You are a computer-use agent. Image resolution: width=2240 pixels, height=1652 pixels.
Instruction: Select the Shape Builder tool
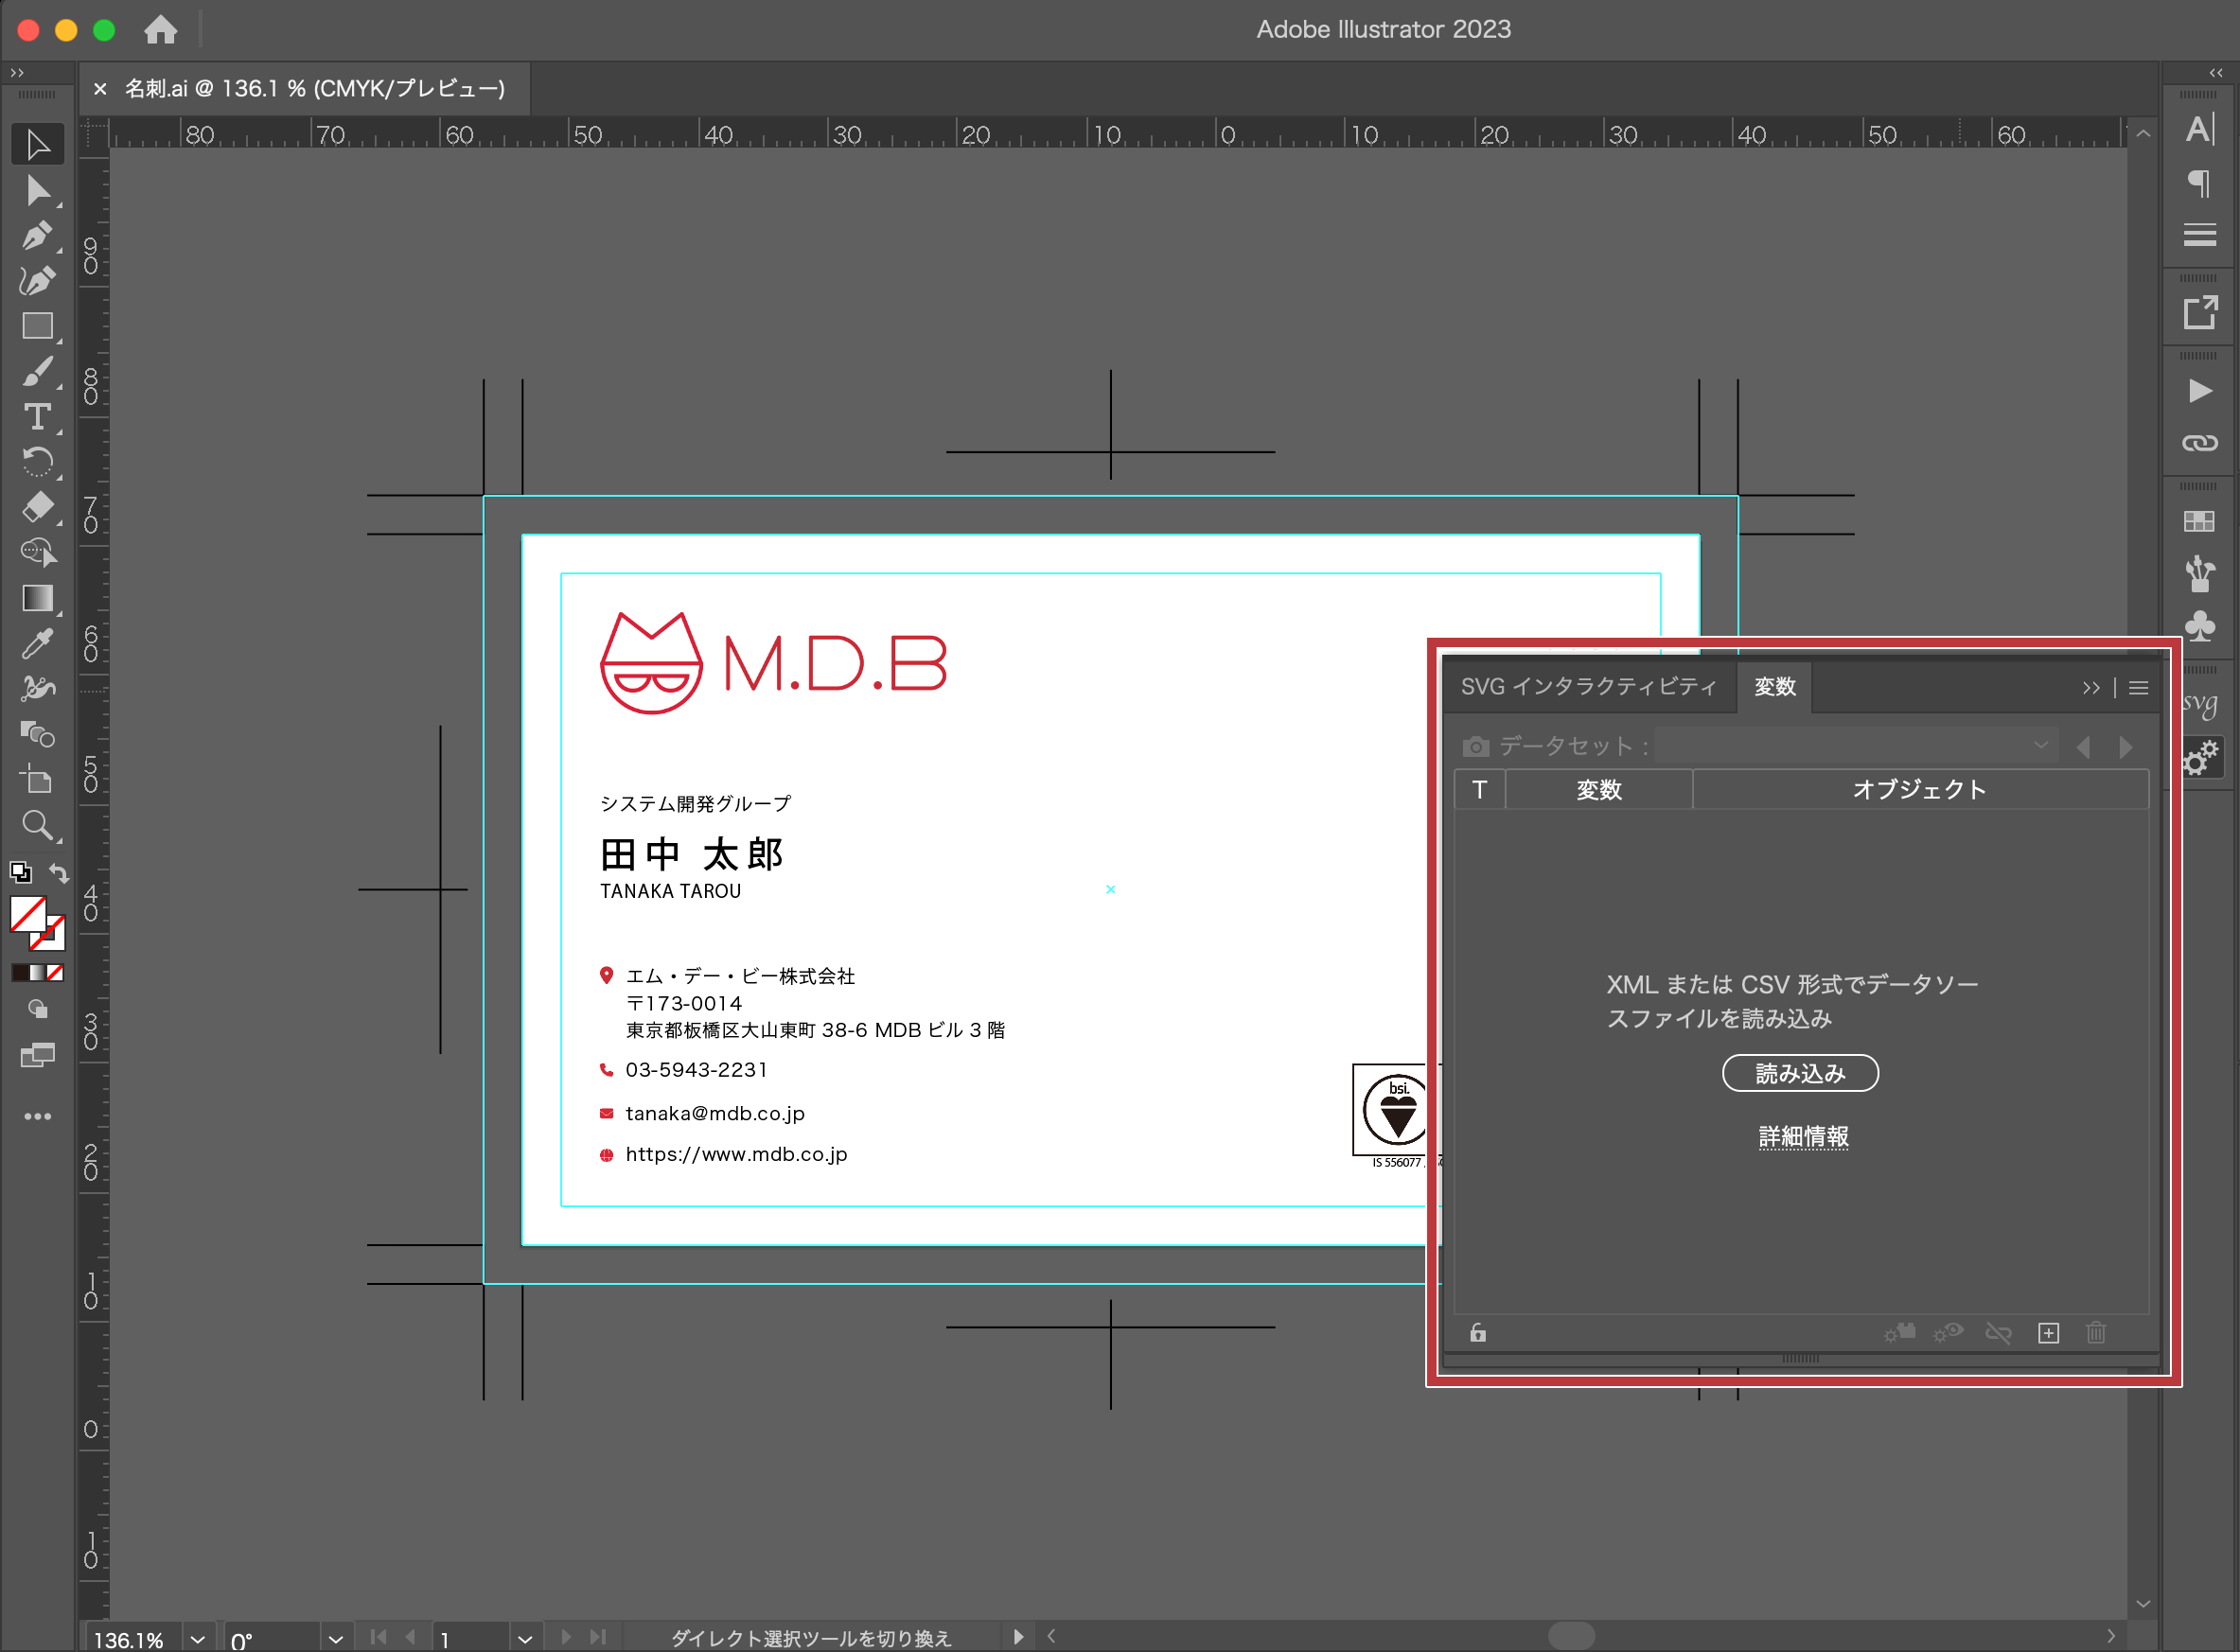tap(38, 552)
